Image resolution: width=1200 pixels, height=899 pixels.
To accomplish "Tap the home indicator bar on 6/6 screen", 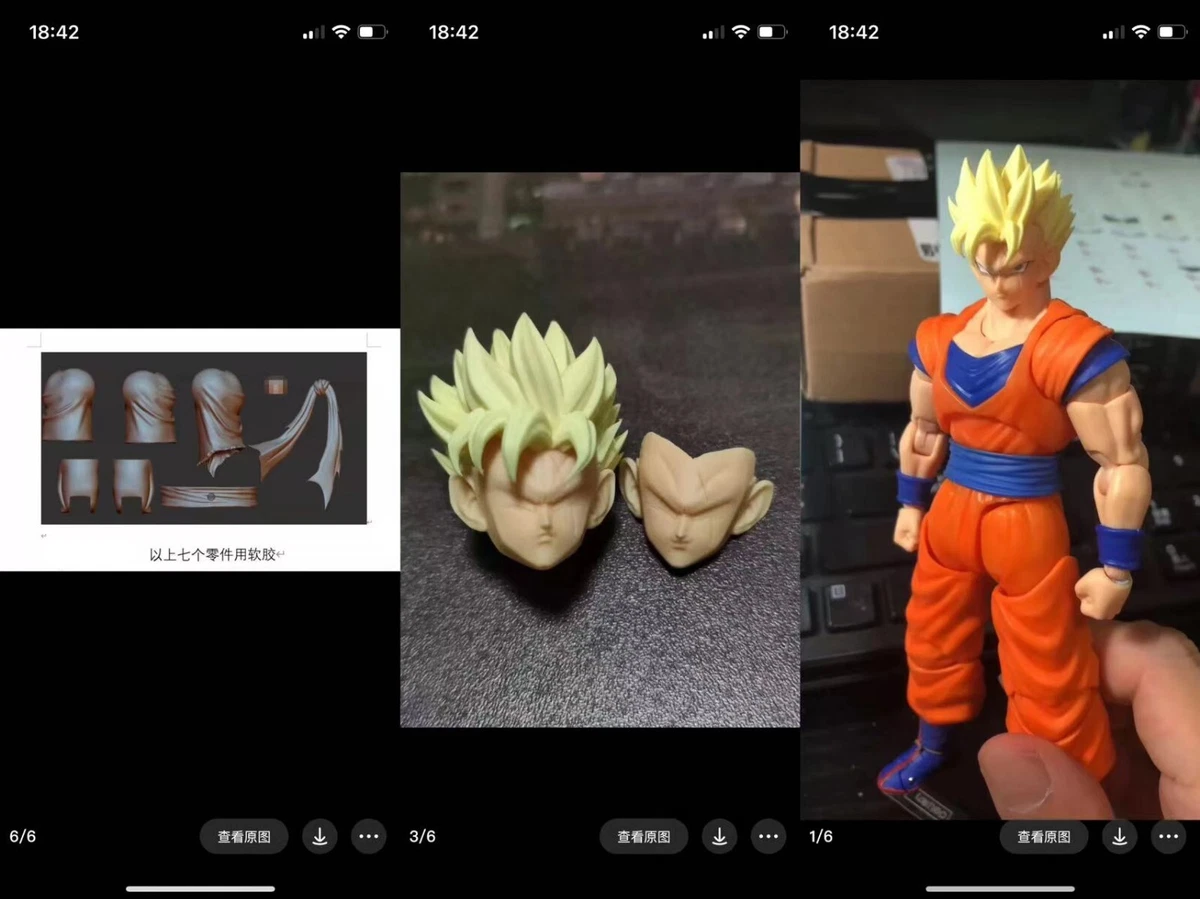I will click(x=200, y=888).
